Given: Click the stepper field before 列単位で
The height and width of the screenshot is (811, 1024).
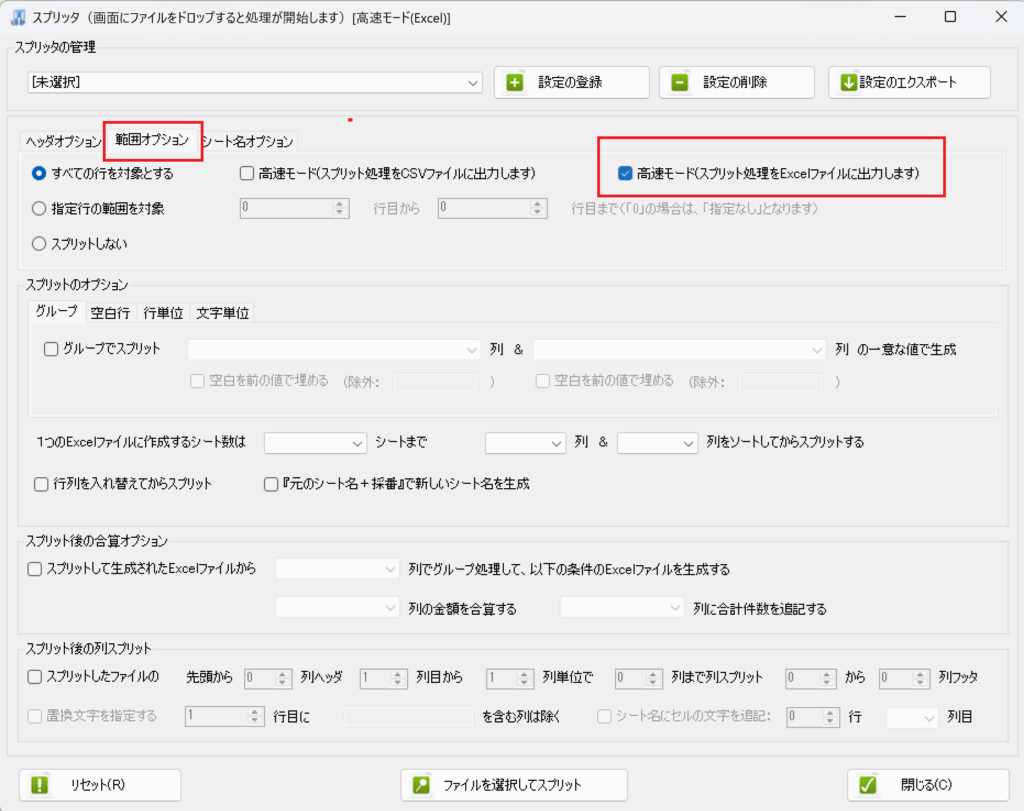Looking at the screenshot, I should [509, 678].
